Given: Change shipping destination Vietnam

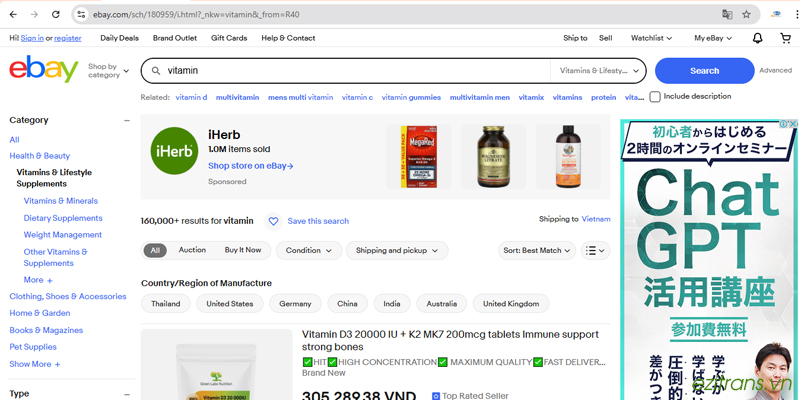Looking at the screenshot, I should (x=596, y=219).
